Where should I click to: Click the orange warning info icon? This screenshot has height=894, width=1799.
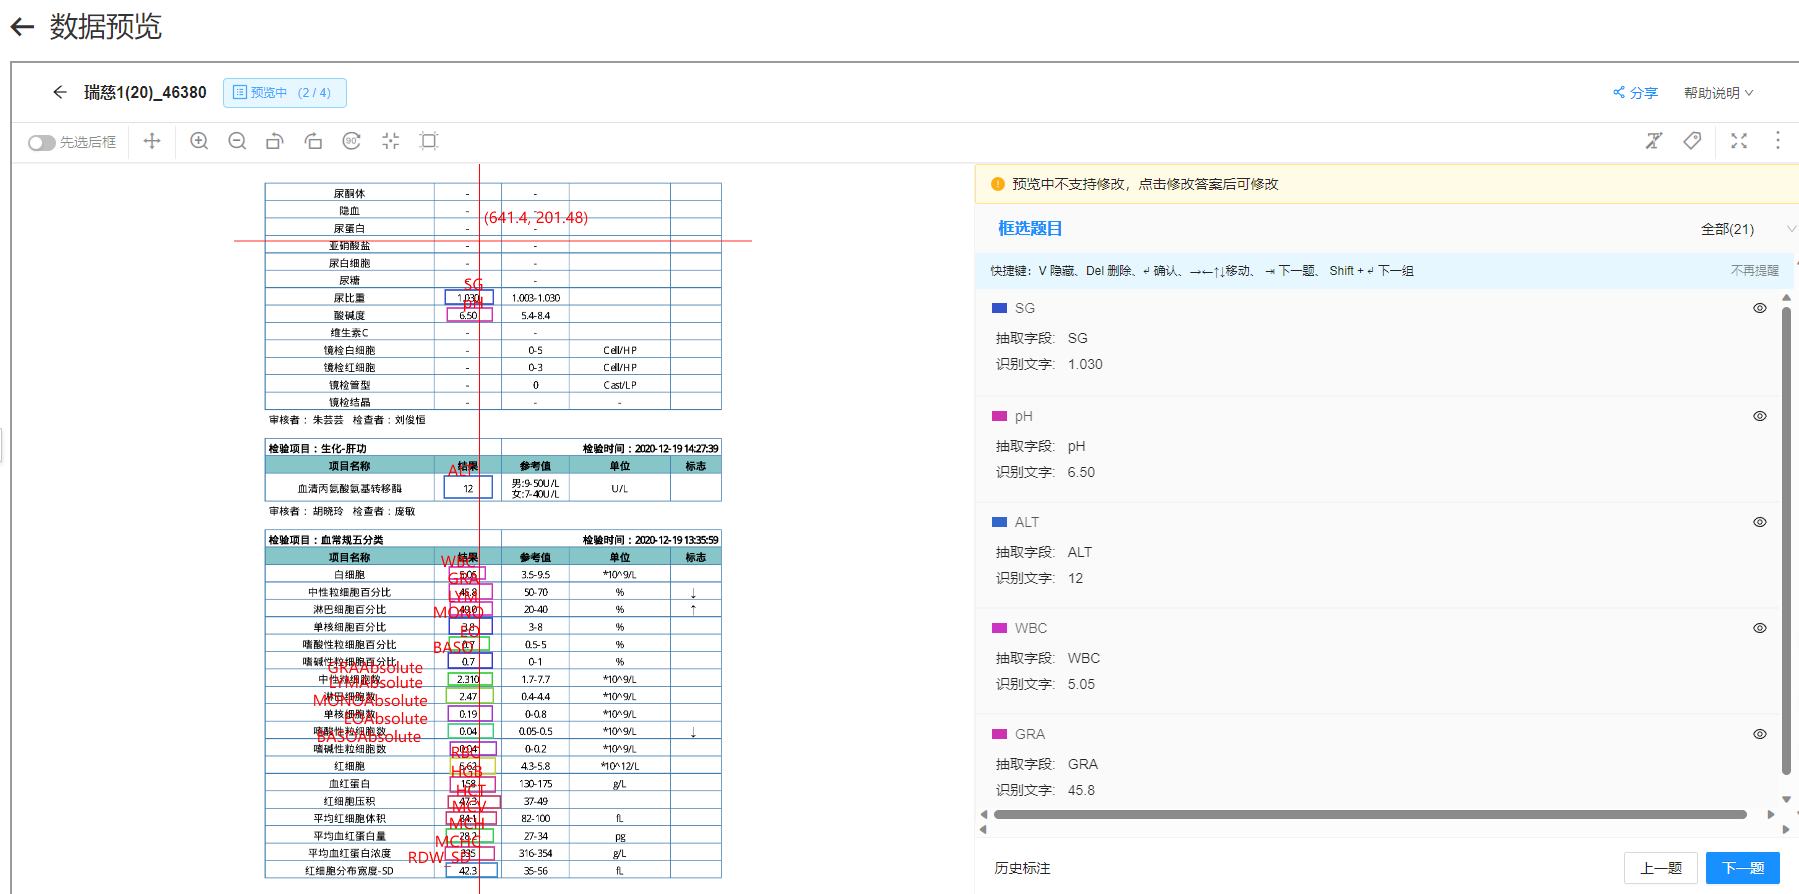(x=997, y=184)
